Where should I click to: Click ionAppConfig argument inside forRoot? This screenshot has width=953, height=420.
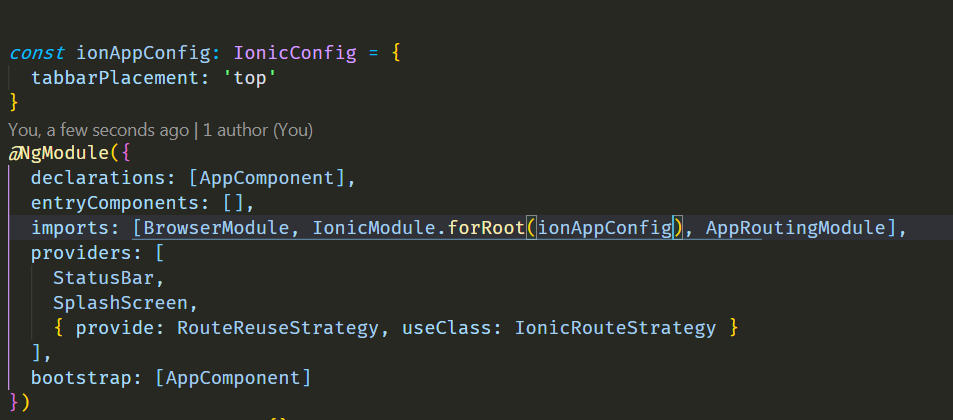click(604, 228)
